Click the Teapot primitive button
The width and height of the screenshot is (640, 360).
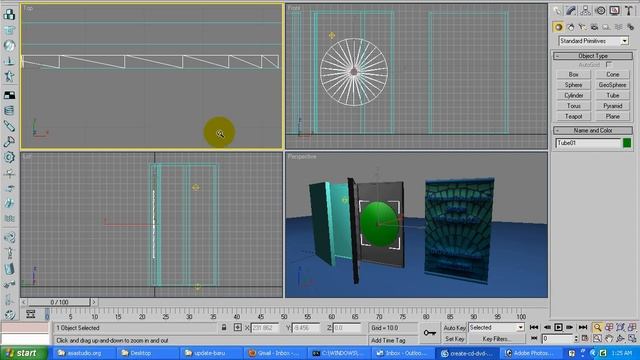click(573, 117)
